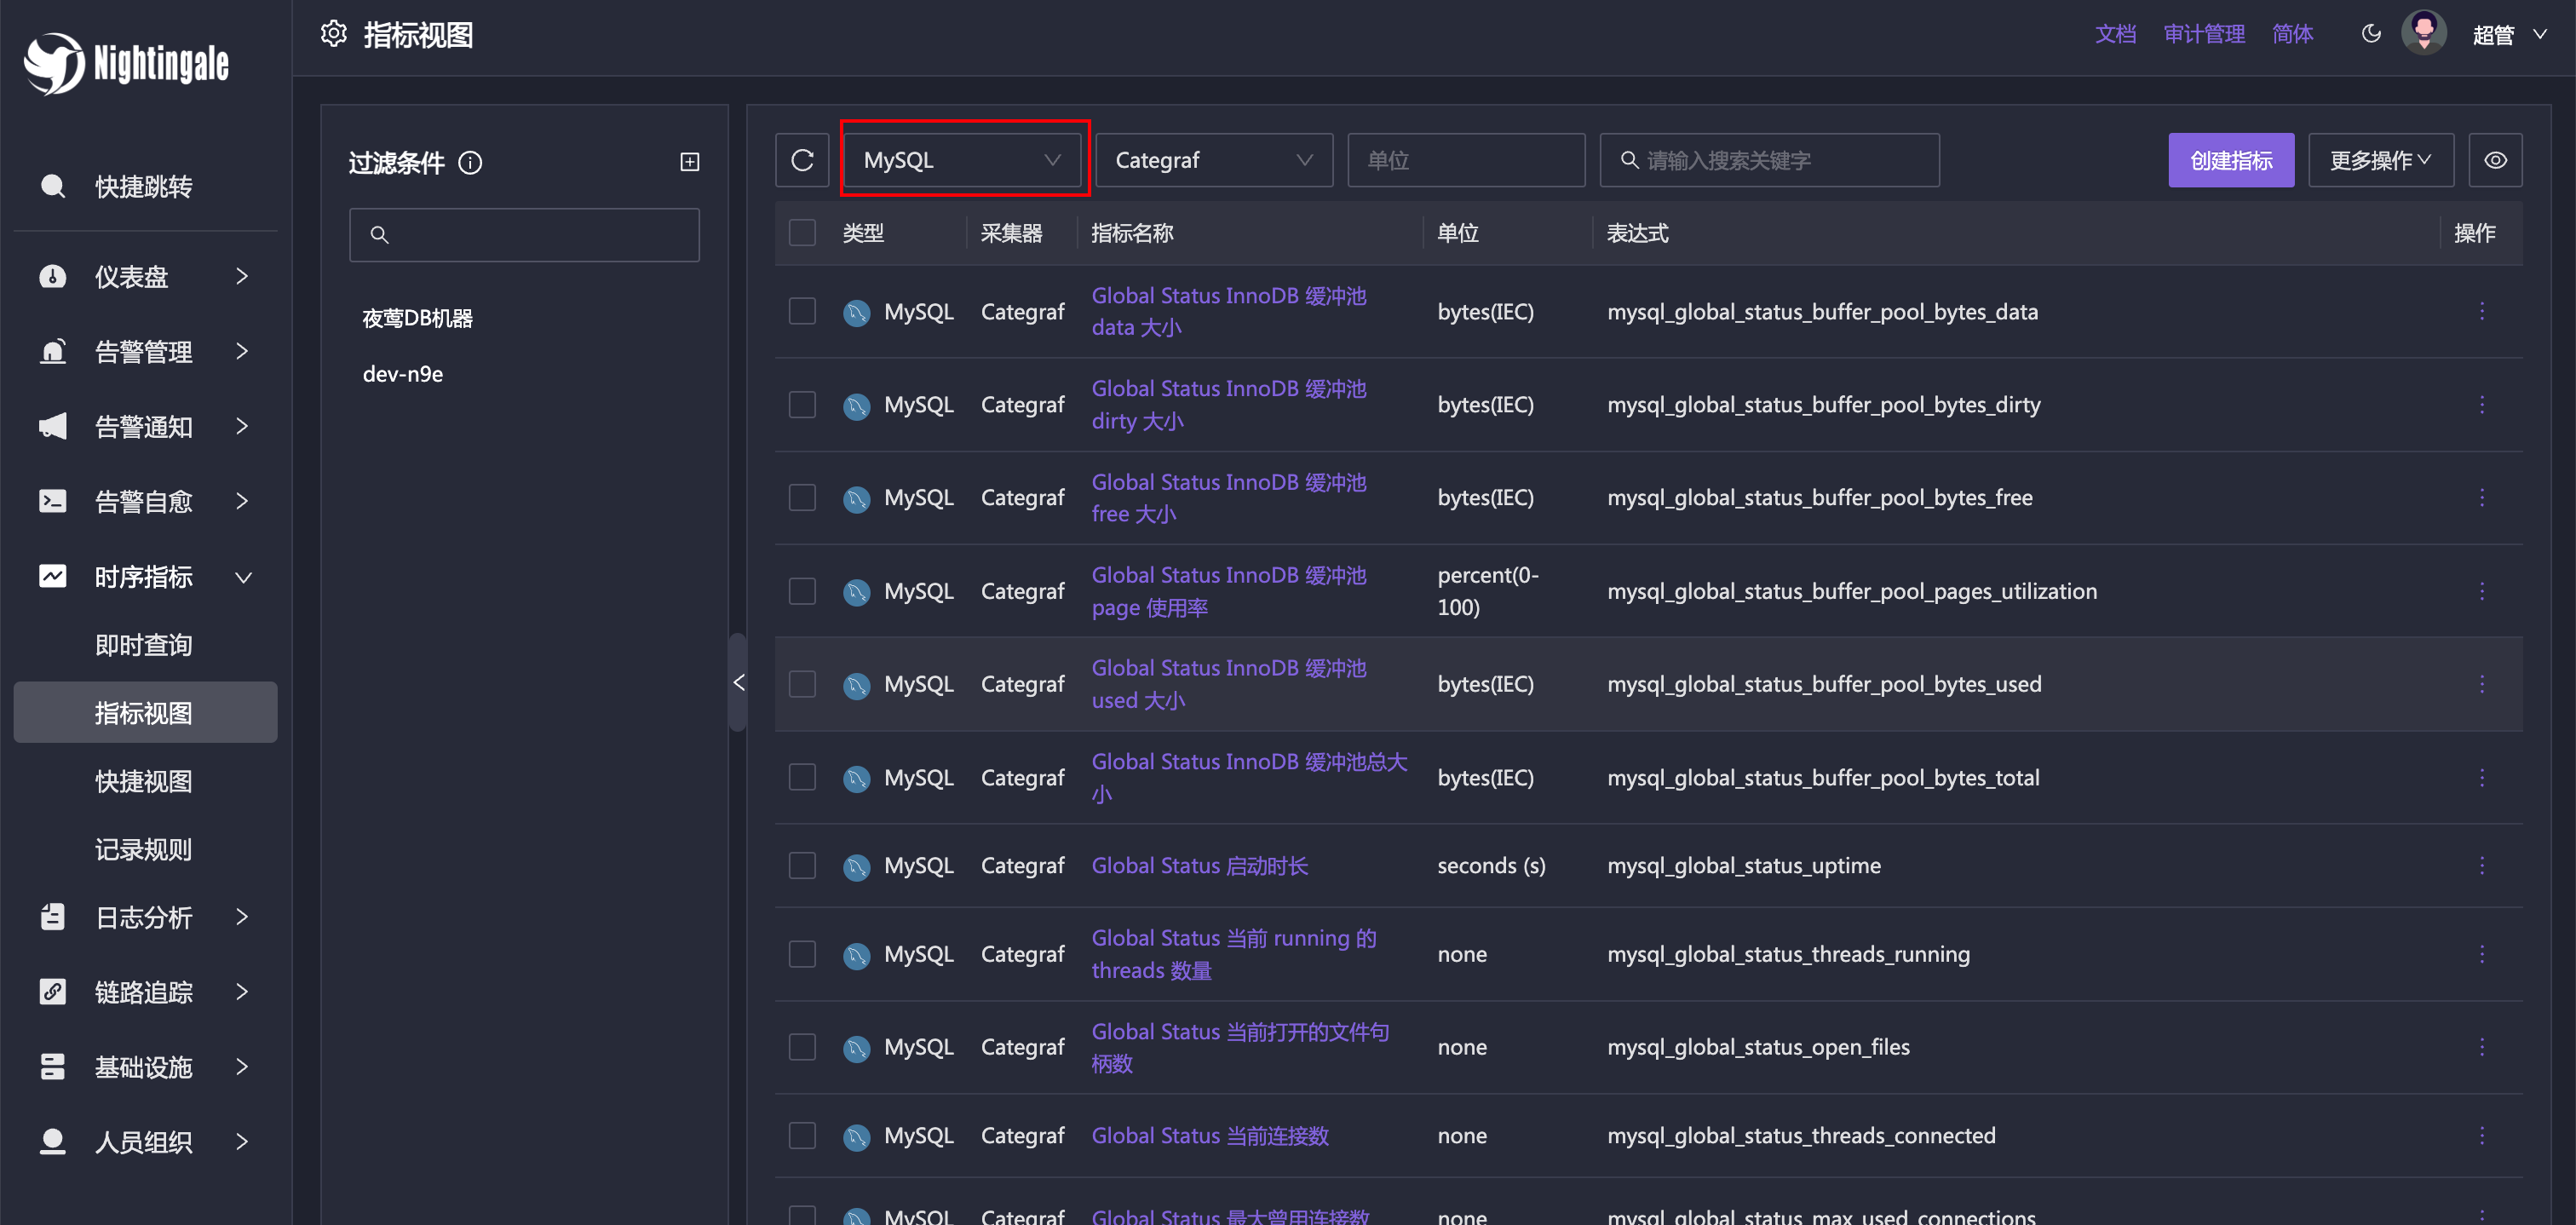Open the Categraf collector dropdown

tap(1213, 159)
